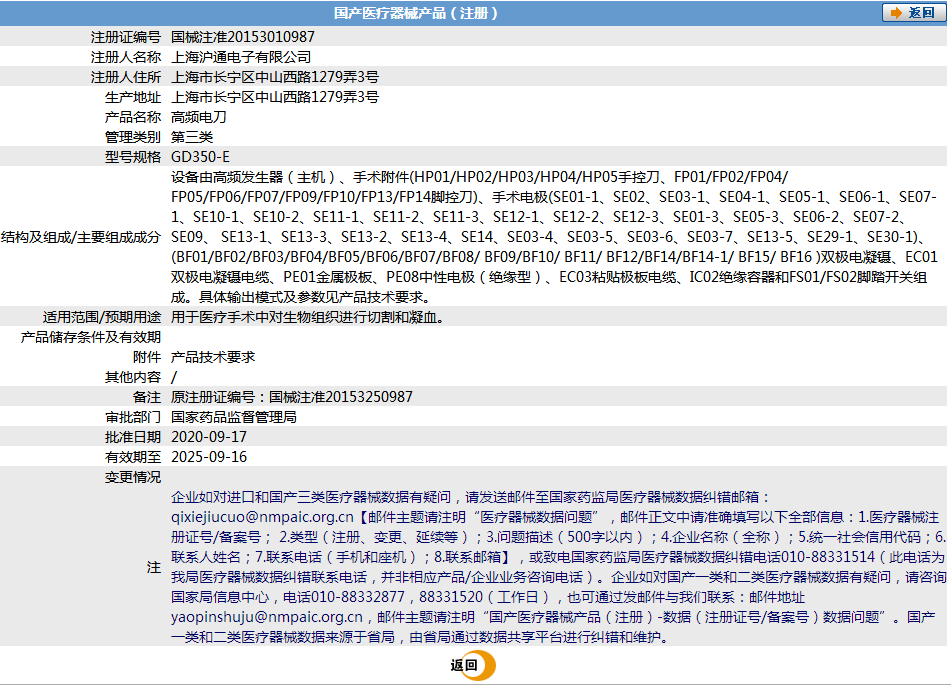
Task: Click the registrant name 上海沪通电子有限公司
Action: pyautogui.click(x=241, y=57)
